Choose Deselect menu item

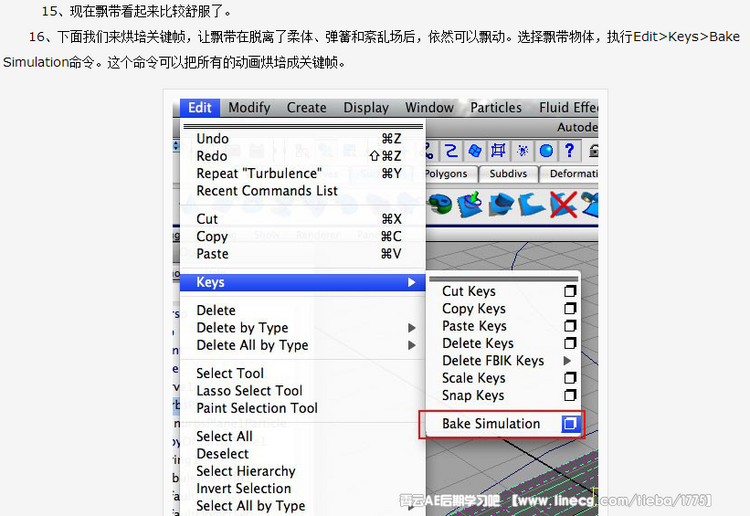pyautogui.click(x=302, y=454)
